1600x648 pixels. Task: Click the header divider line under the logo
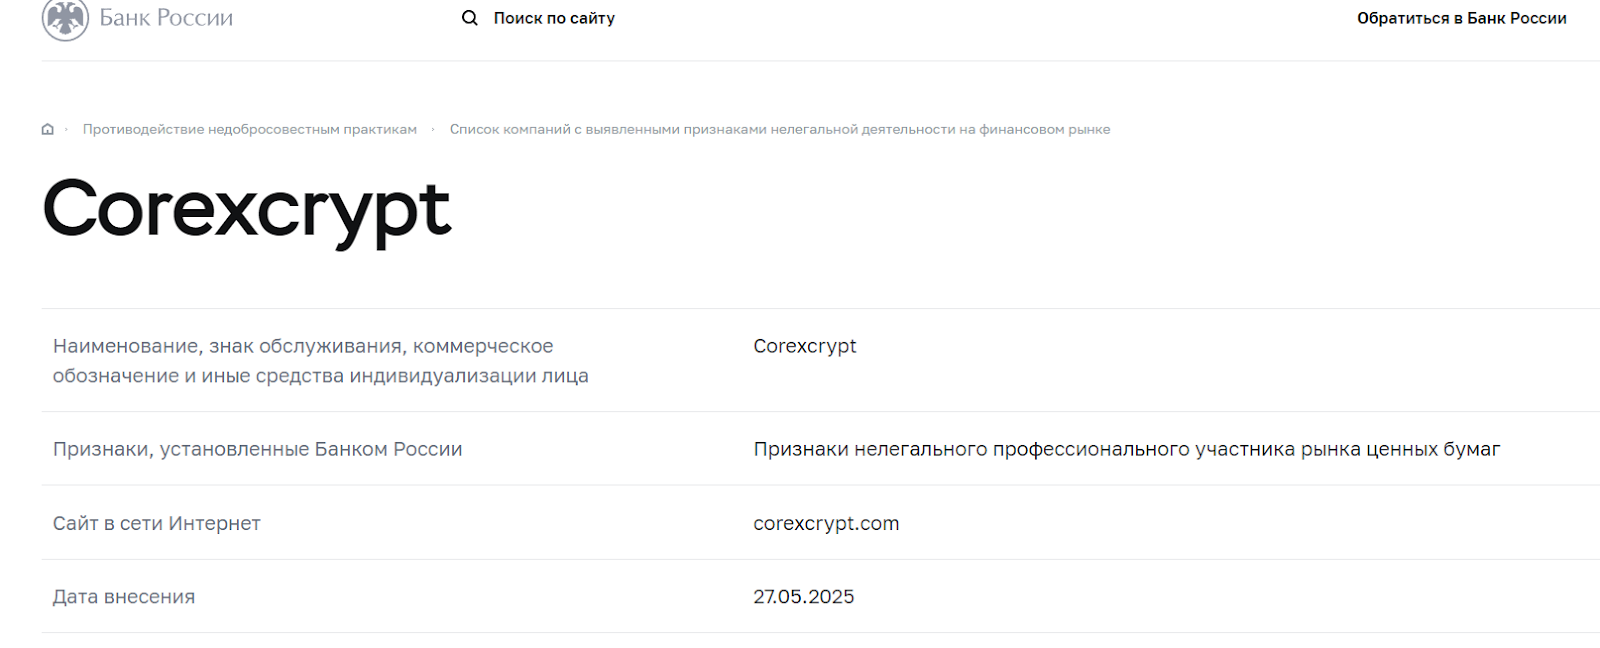[820, 61]
